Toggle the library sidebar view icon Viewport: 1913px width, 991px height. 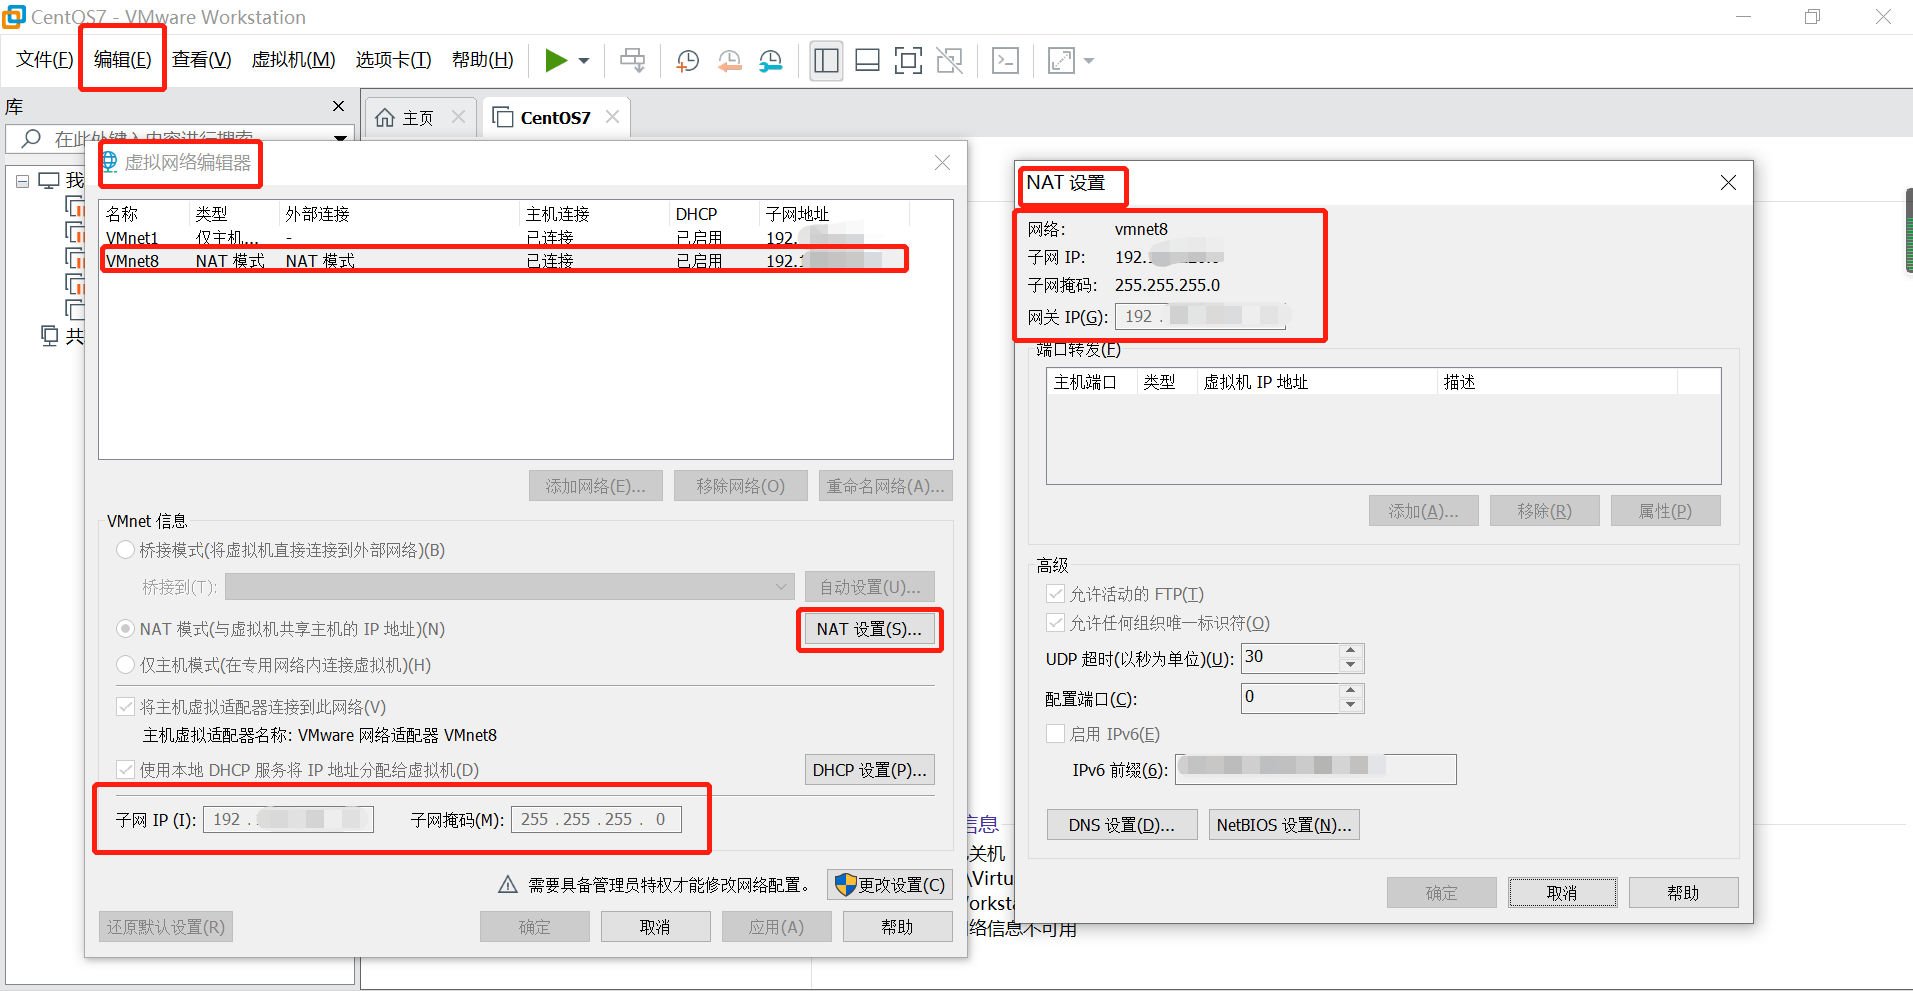click(826, 61)
